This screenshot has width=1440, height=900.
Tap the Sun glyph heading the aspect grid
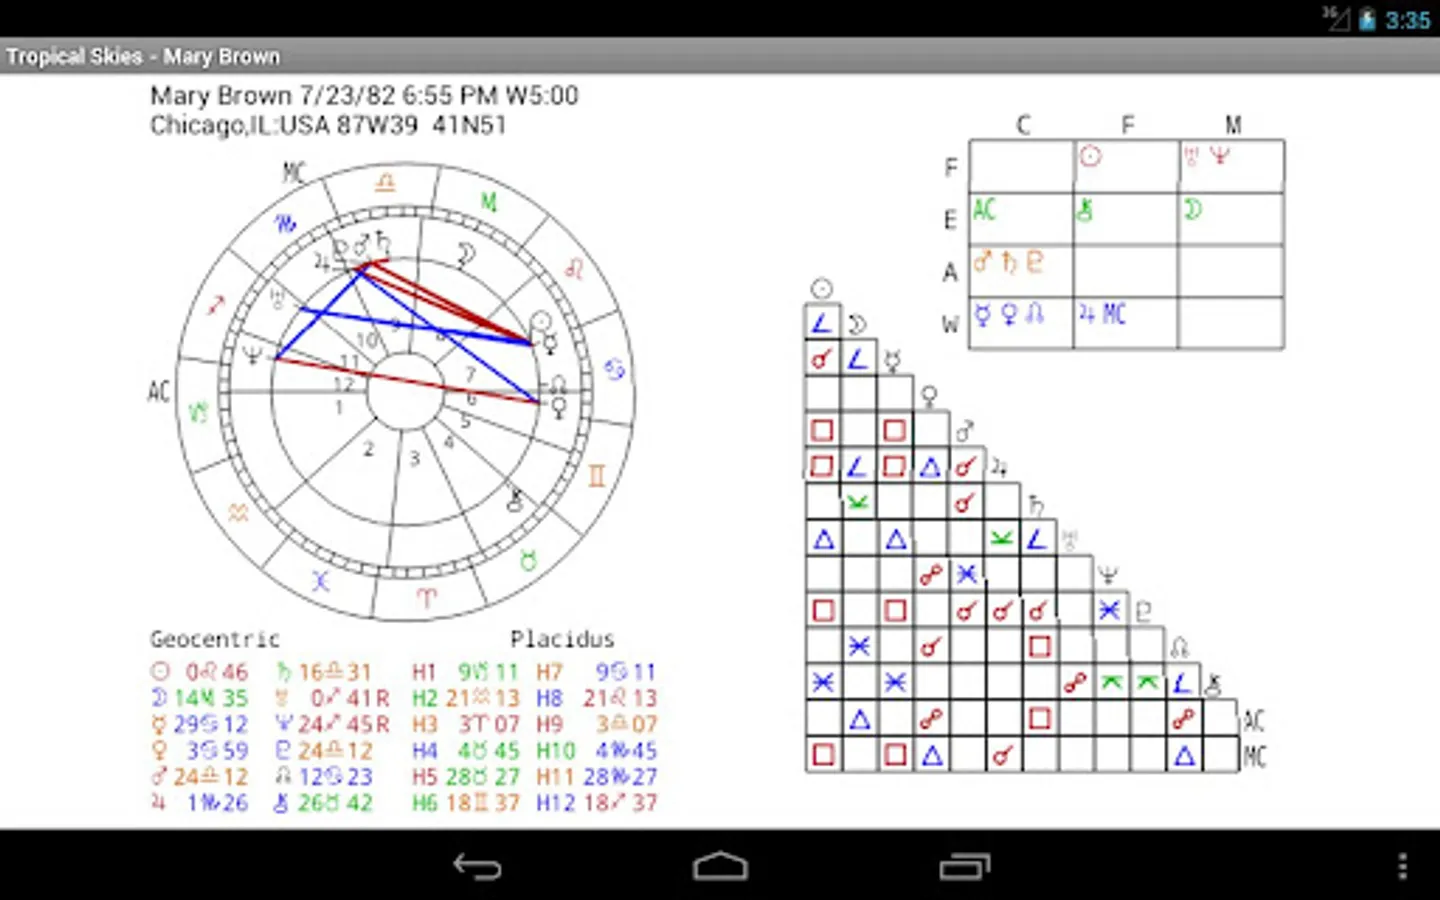point(822,289)
